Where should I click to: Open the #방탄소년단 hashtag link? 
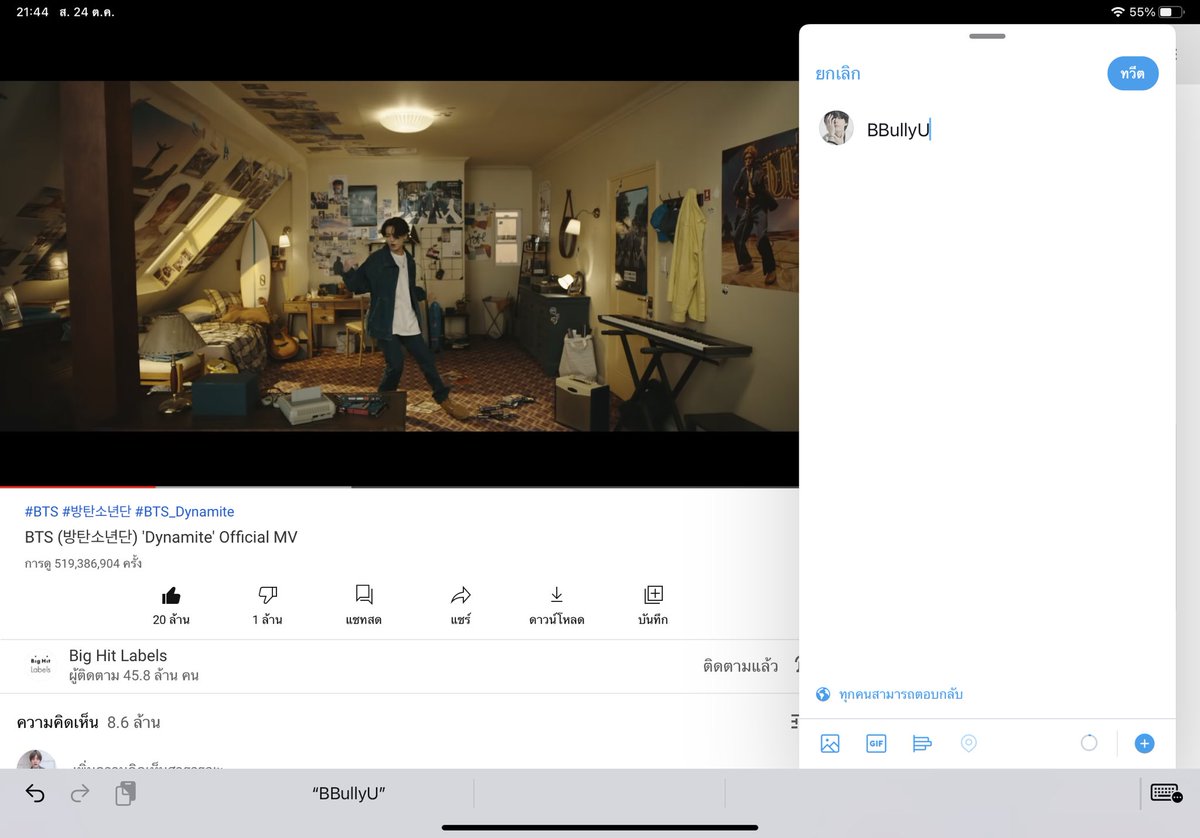(96, 512)
